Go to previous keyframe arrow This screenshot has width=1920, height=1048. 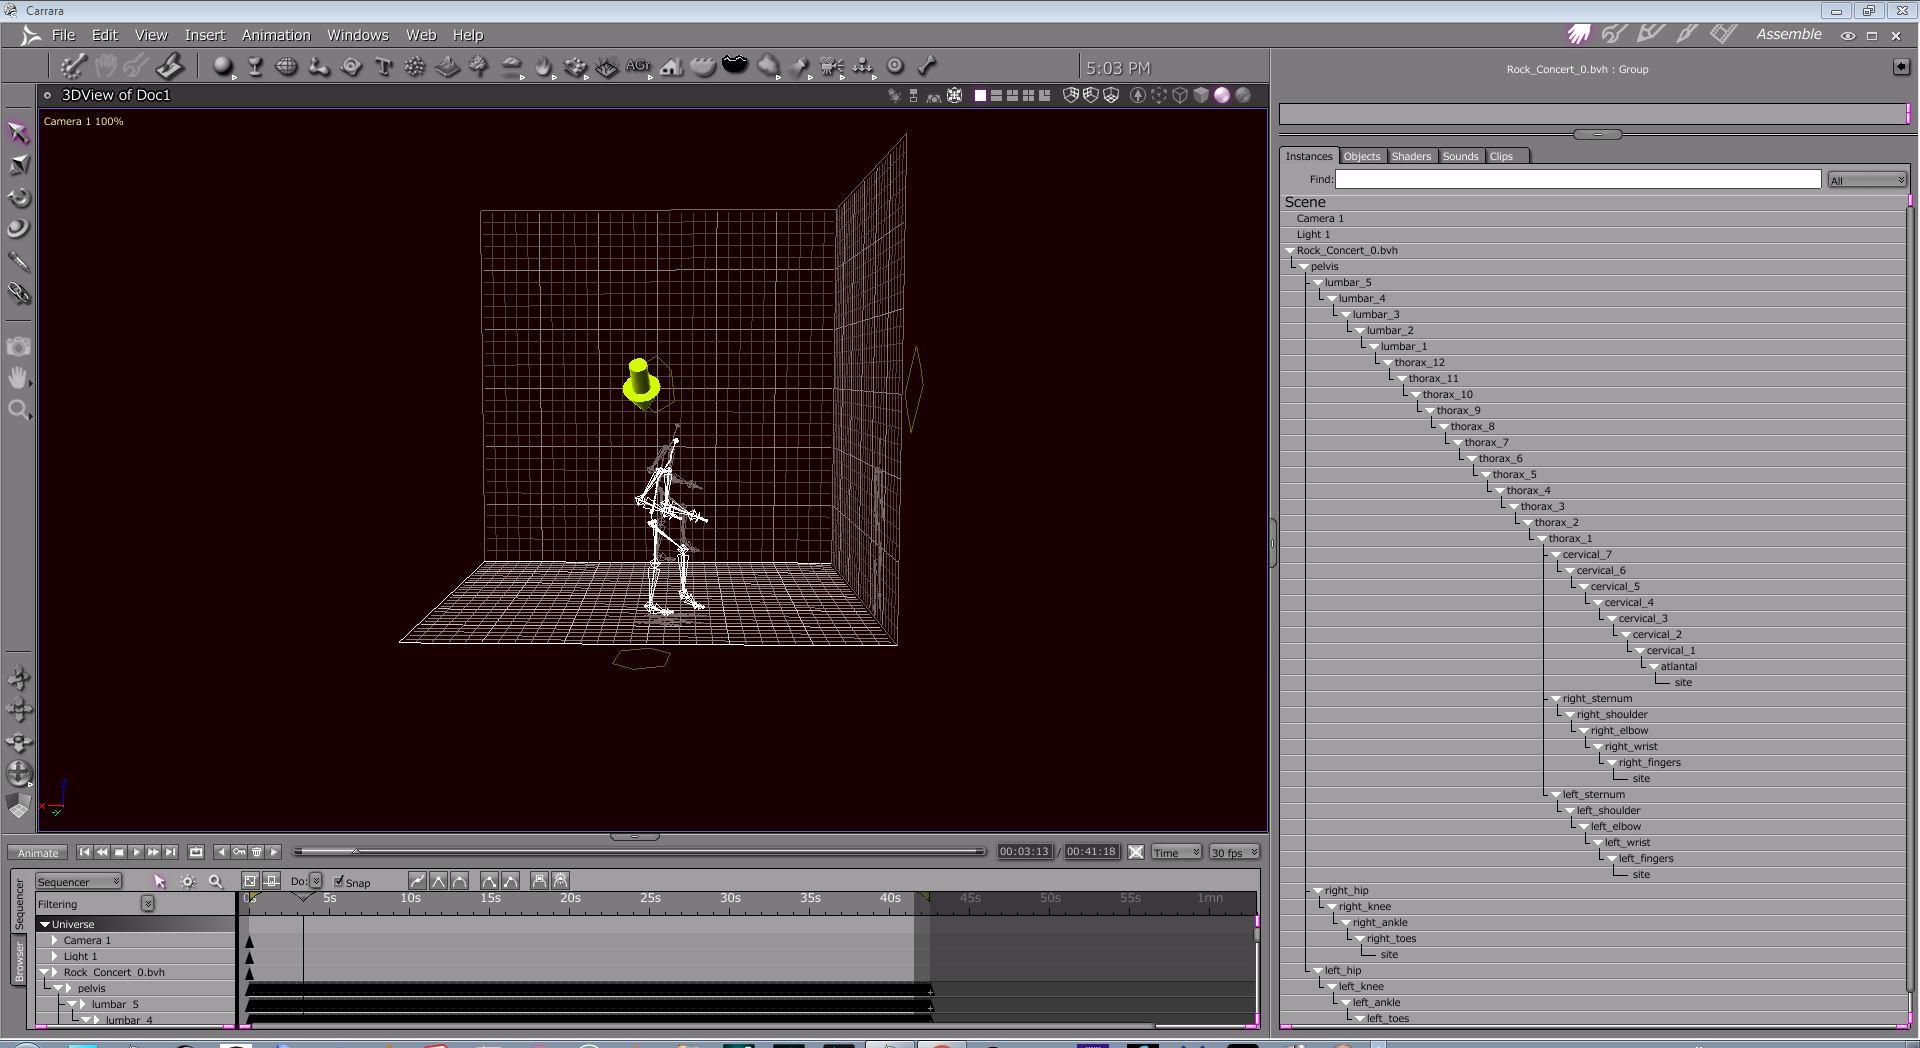(x=221, y=852)
